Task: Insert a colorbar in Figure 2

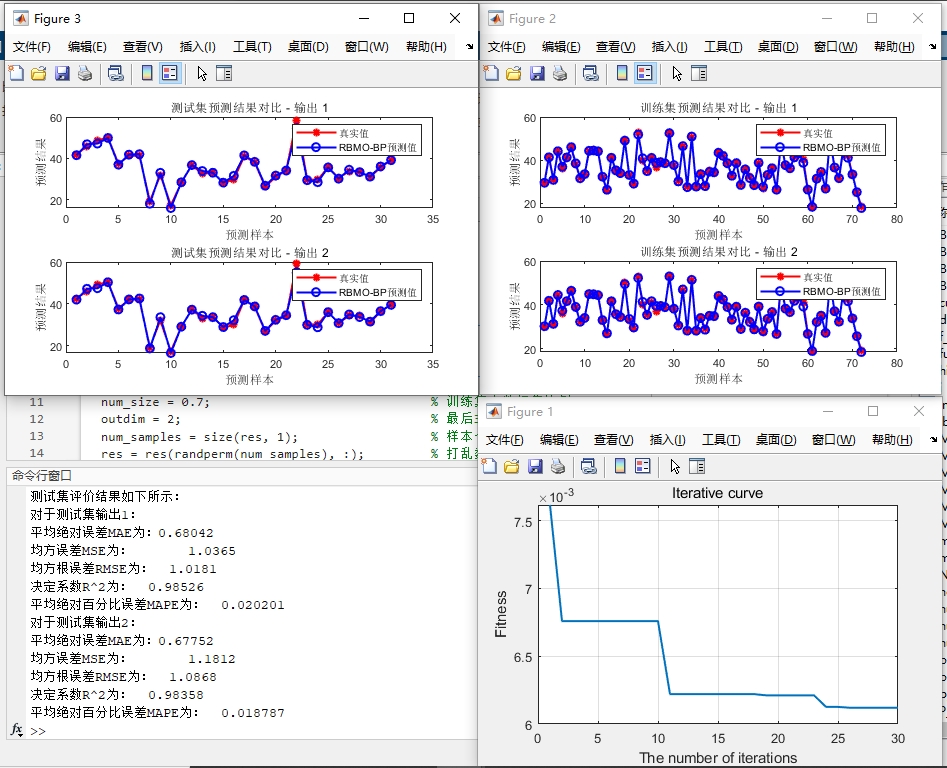Action: pos(622,74)
